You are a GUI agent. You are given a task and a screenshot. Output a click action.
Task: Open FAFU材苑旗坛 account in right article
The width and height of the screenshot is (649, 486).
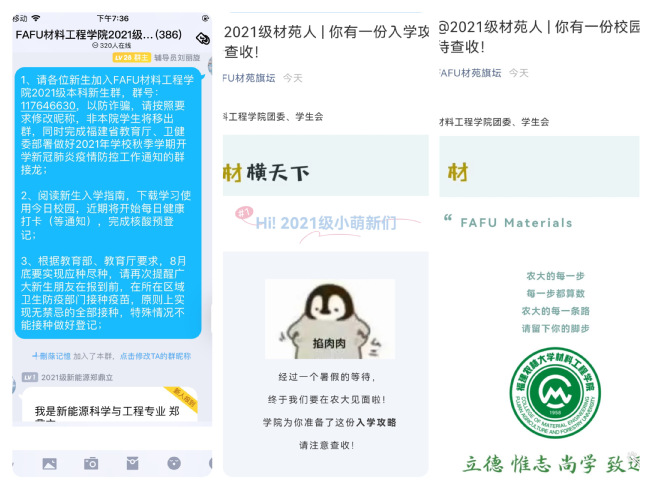[x=470, y=73]
